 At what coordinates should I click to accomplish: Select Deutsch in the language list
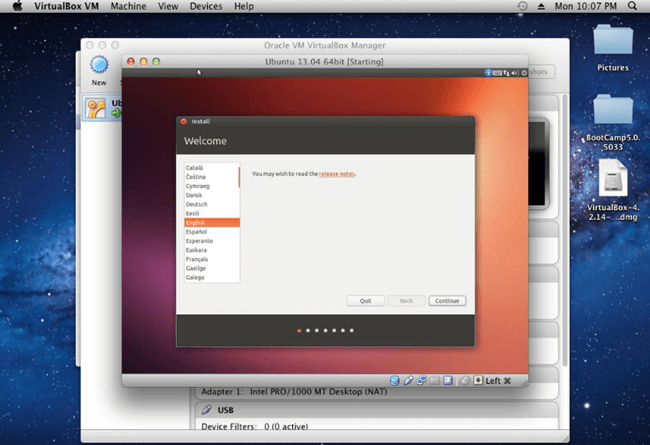212,204
